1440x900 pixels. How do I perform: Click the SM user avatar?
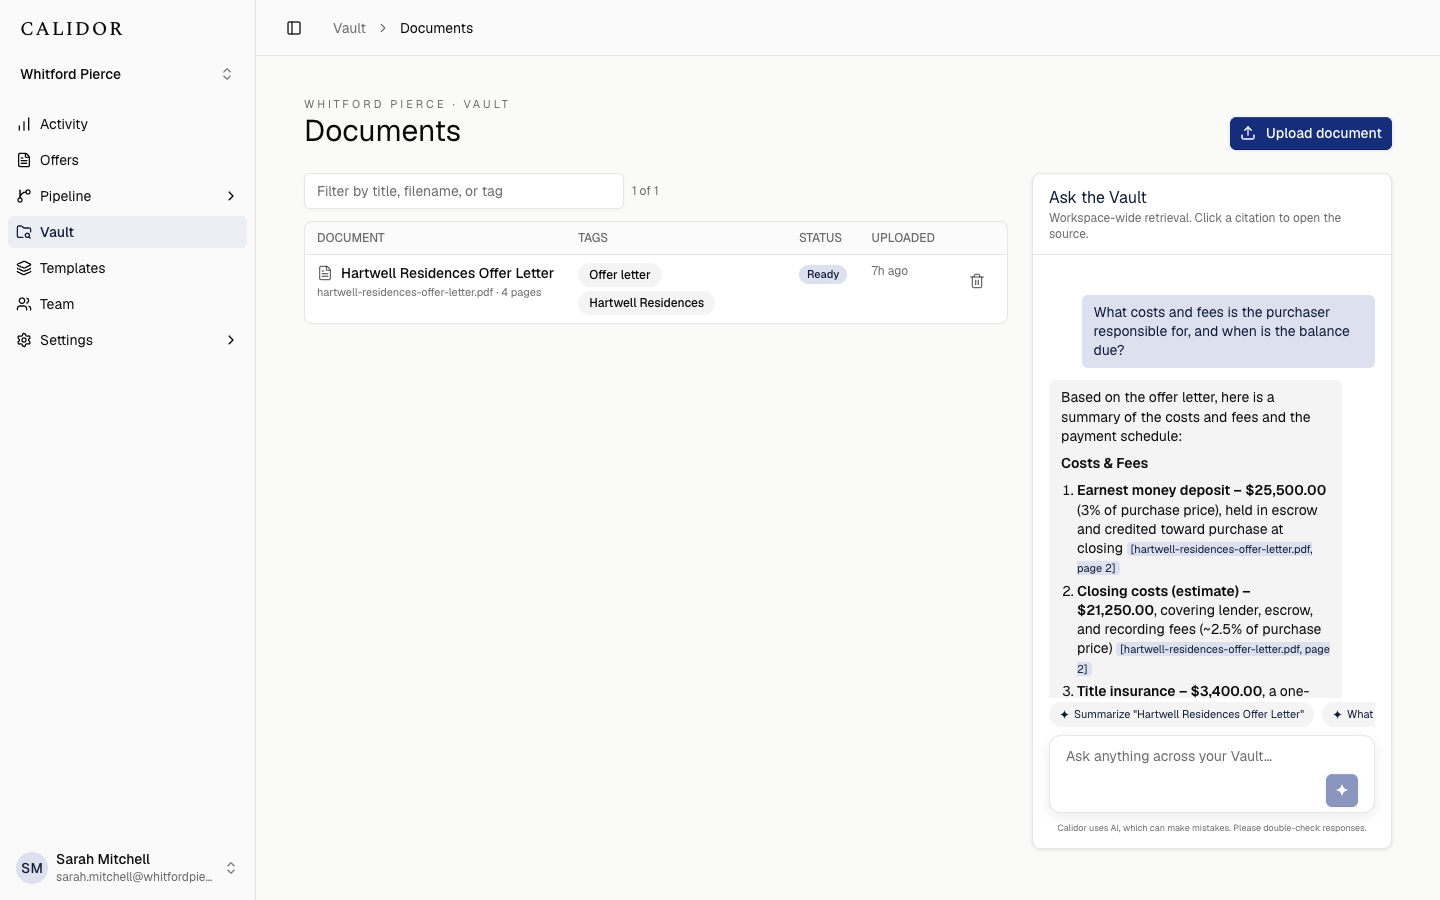32,868
